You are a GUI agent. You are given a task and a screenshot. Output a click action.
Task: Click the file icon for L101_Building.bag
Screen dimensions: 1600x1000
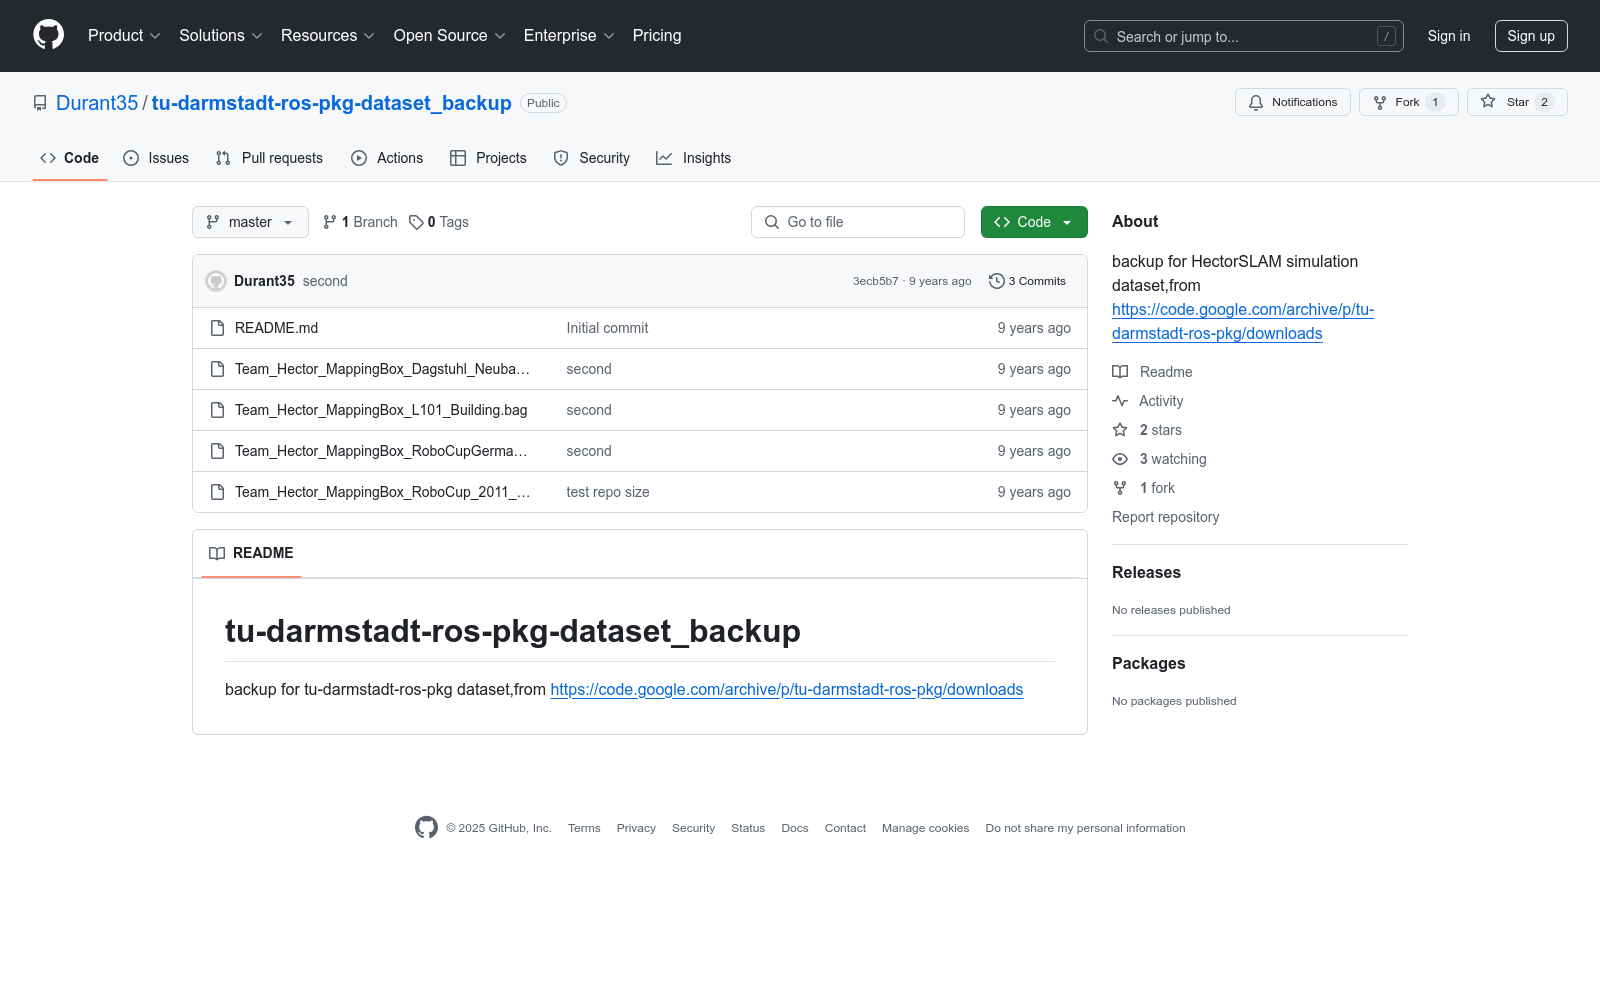(x=217, y=410)
